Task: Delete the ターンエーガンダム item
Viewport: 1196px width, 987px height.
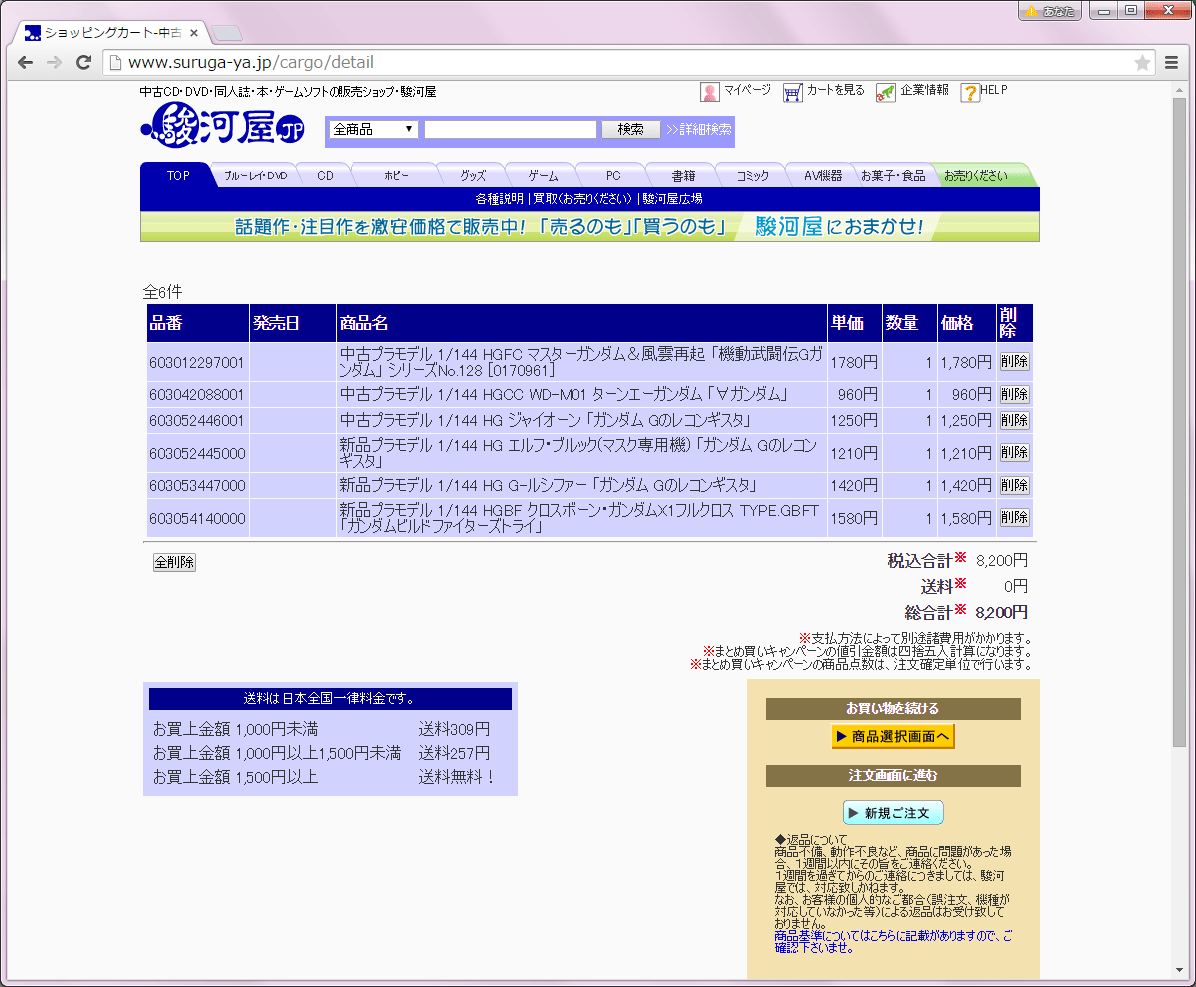Action: click(x=1014, y=394)
